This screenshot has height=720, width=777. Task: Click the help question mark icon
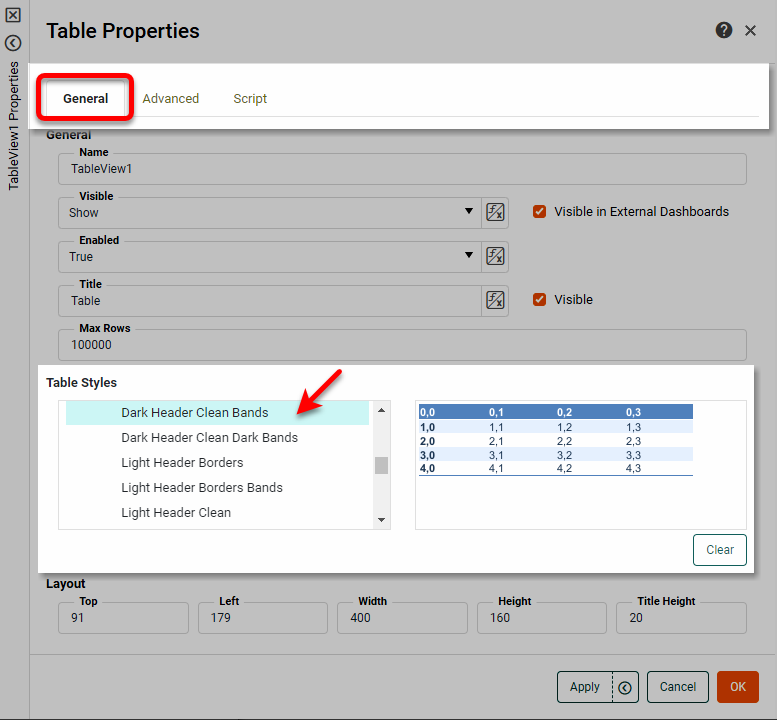[x=724, y=31]
